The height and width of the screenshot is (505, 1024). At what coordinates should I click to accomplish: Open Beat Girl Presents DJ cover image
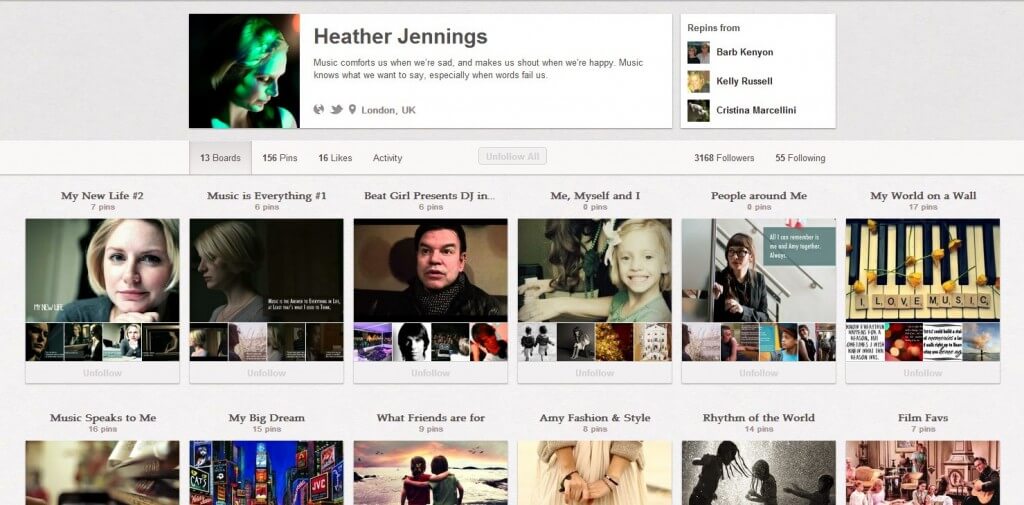[430, 270]
